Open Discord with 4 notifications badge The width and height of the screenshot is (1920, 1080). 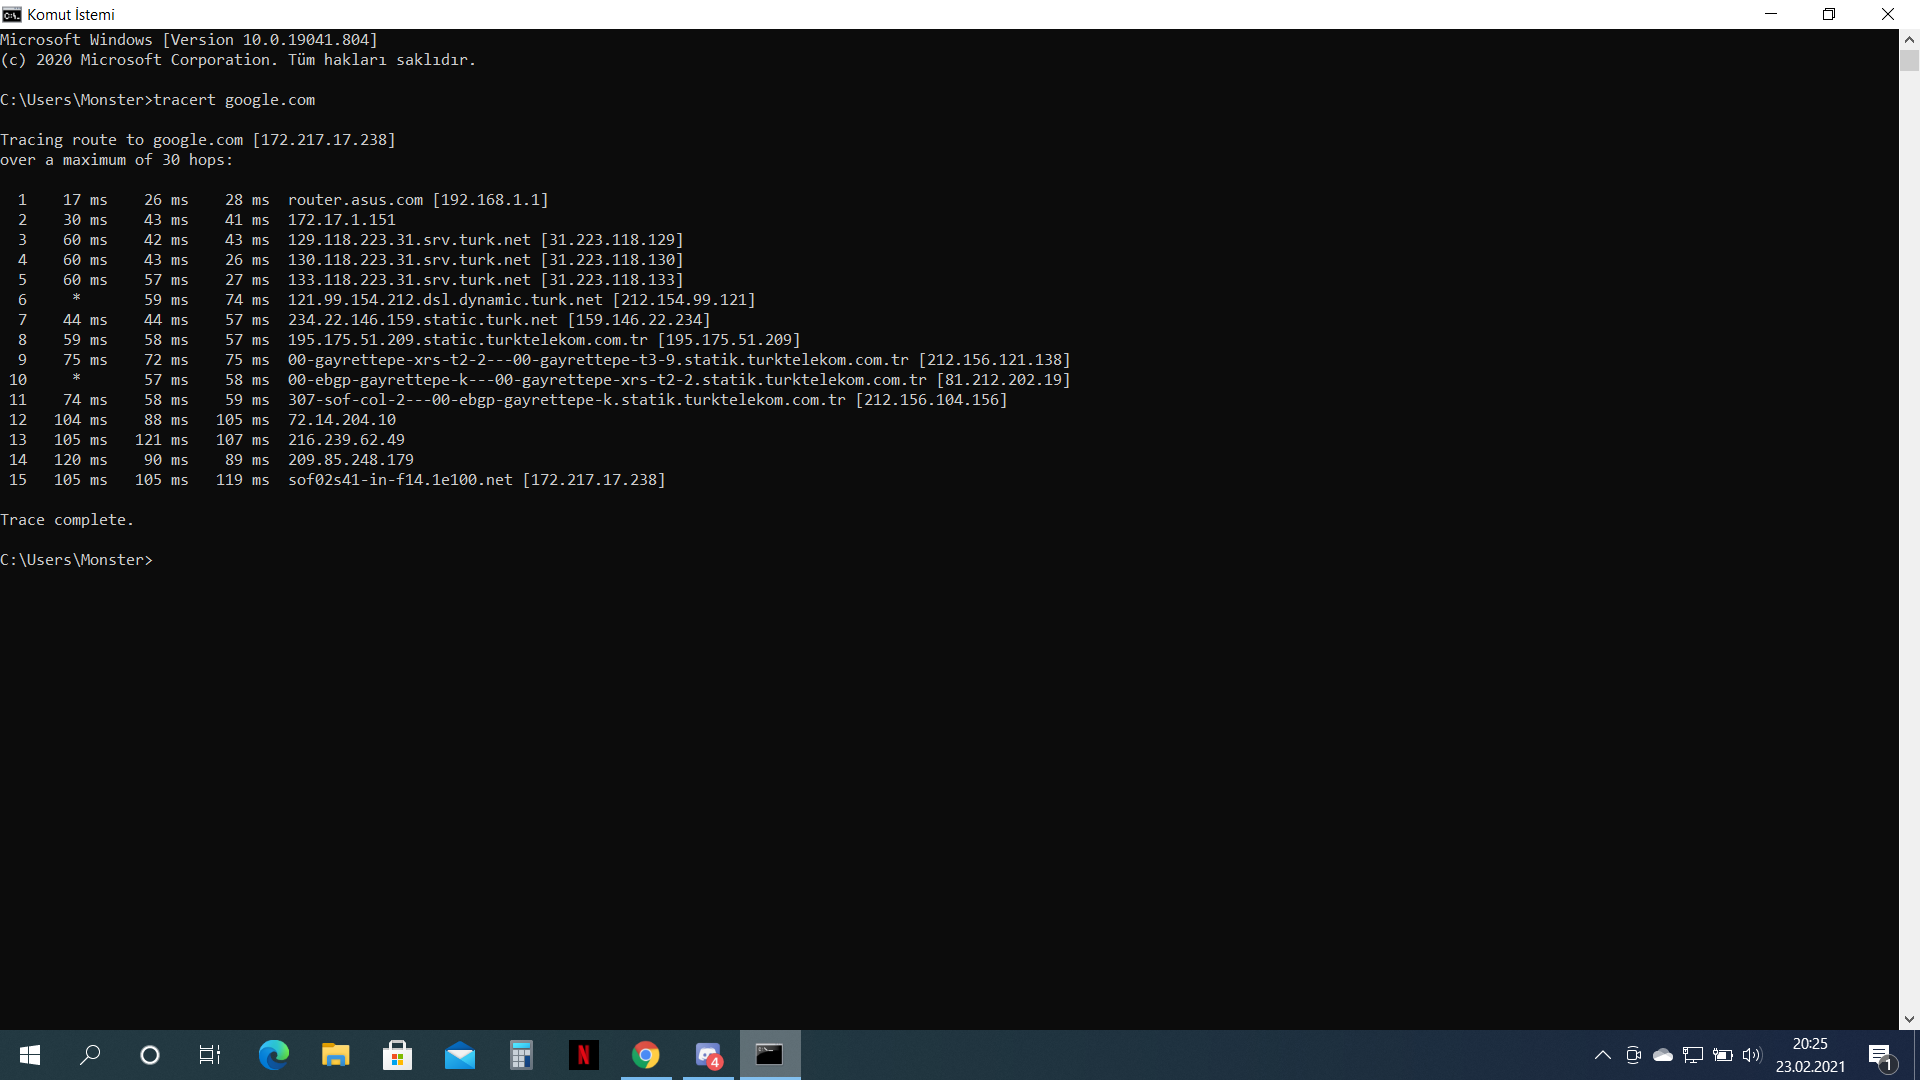(708, 1055)
